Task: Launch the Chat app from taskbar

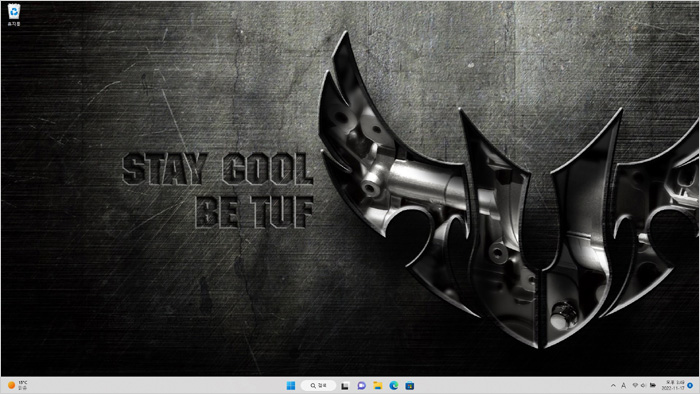Action: [x=361, y=386]
